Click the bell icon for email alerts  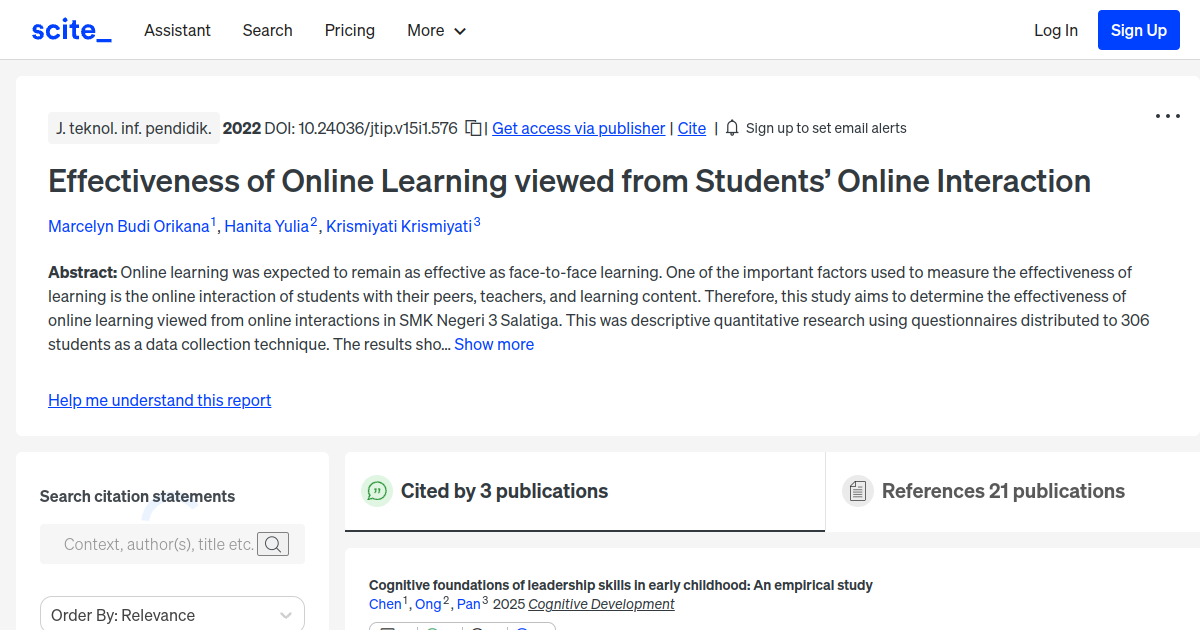(731, 128)
